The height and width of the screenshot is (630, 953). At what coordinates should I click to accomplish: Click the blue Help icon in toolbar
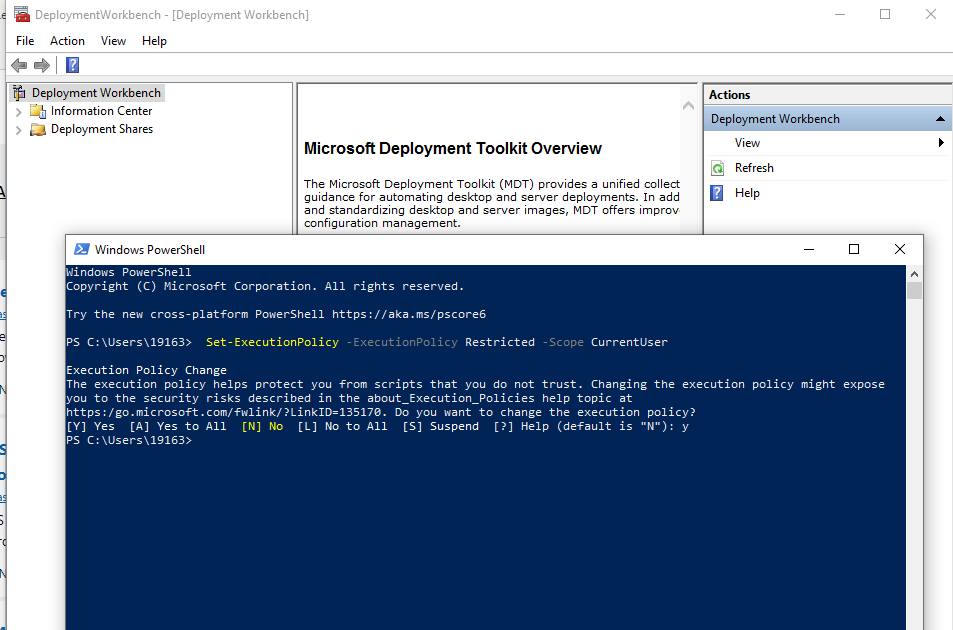[x=72, y=65]
